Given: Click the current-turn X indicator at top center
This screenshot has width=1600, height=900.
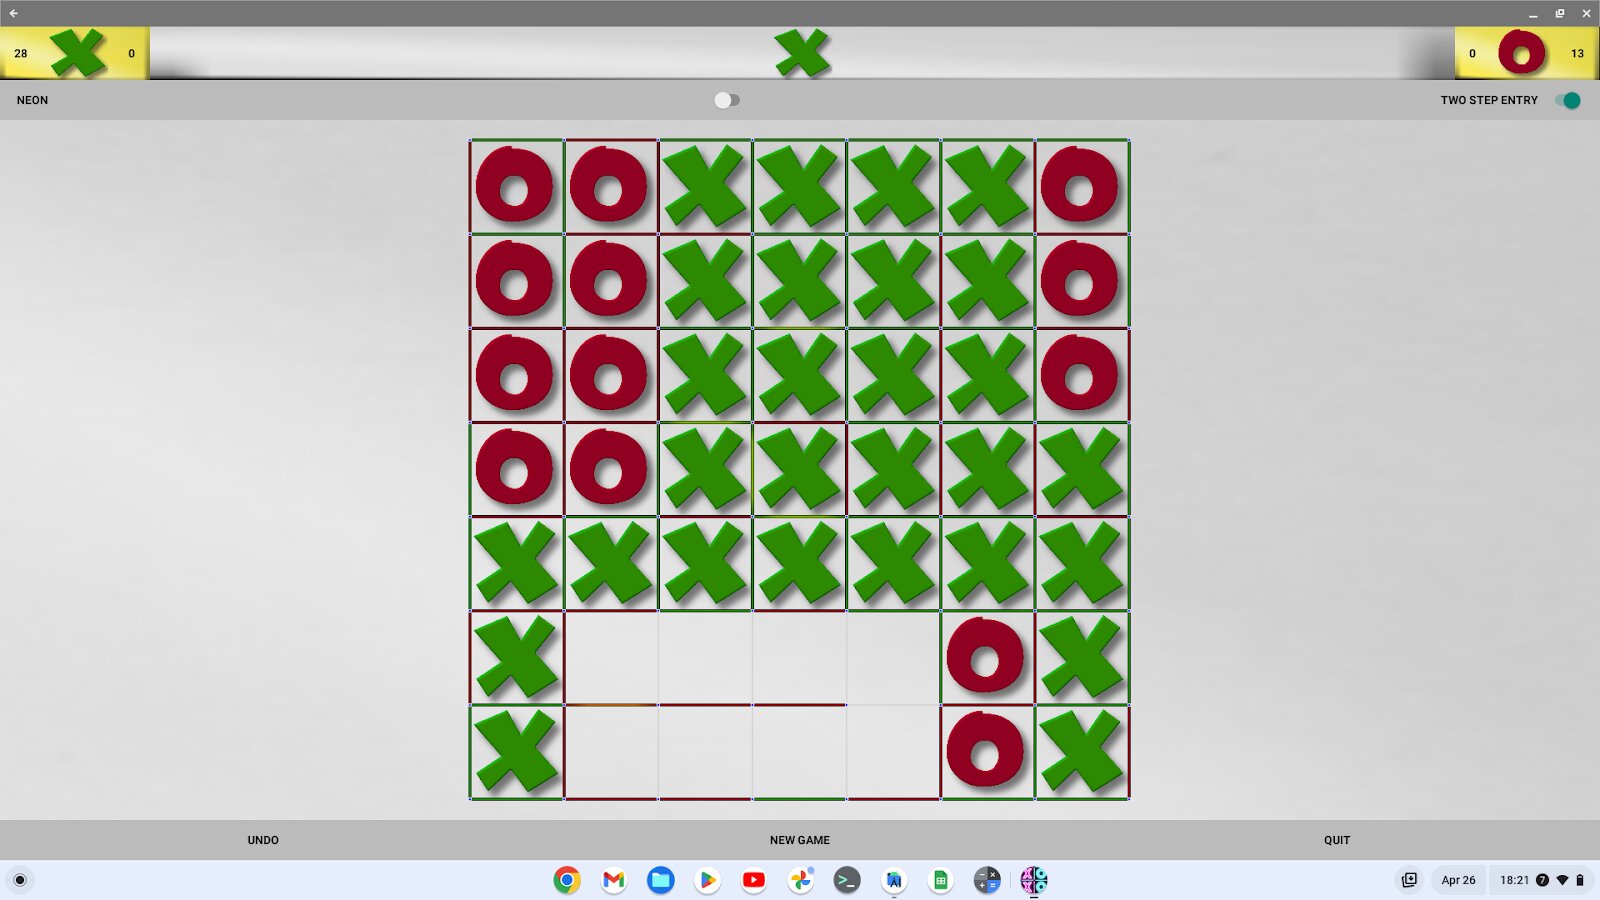Looking at the screenshot, I should point(802,53).
